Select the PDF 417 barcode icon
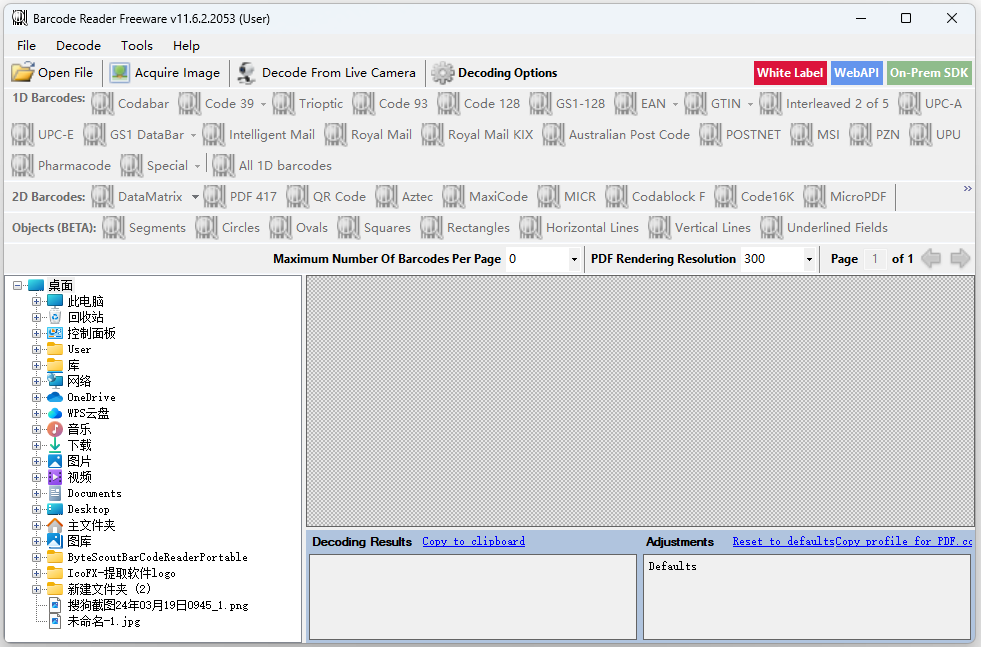 pyautogui.click(x=214, y=196)
